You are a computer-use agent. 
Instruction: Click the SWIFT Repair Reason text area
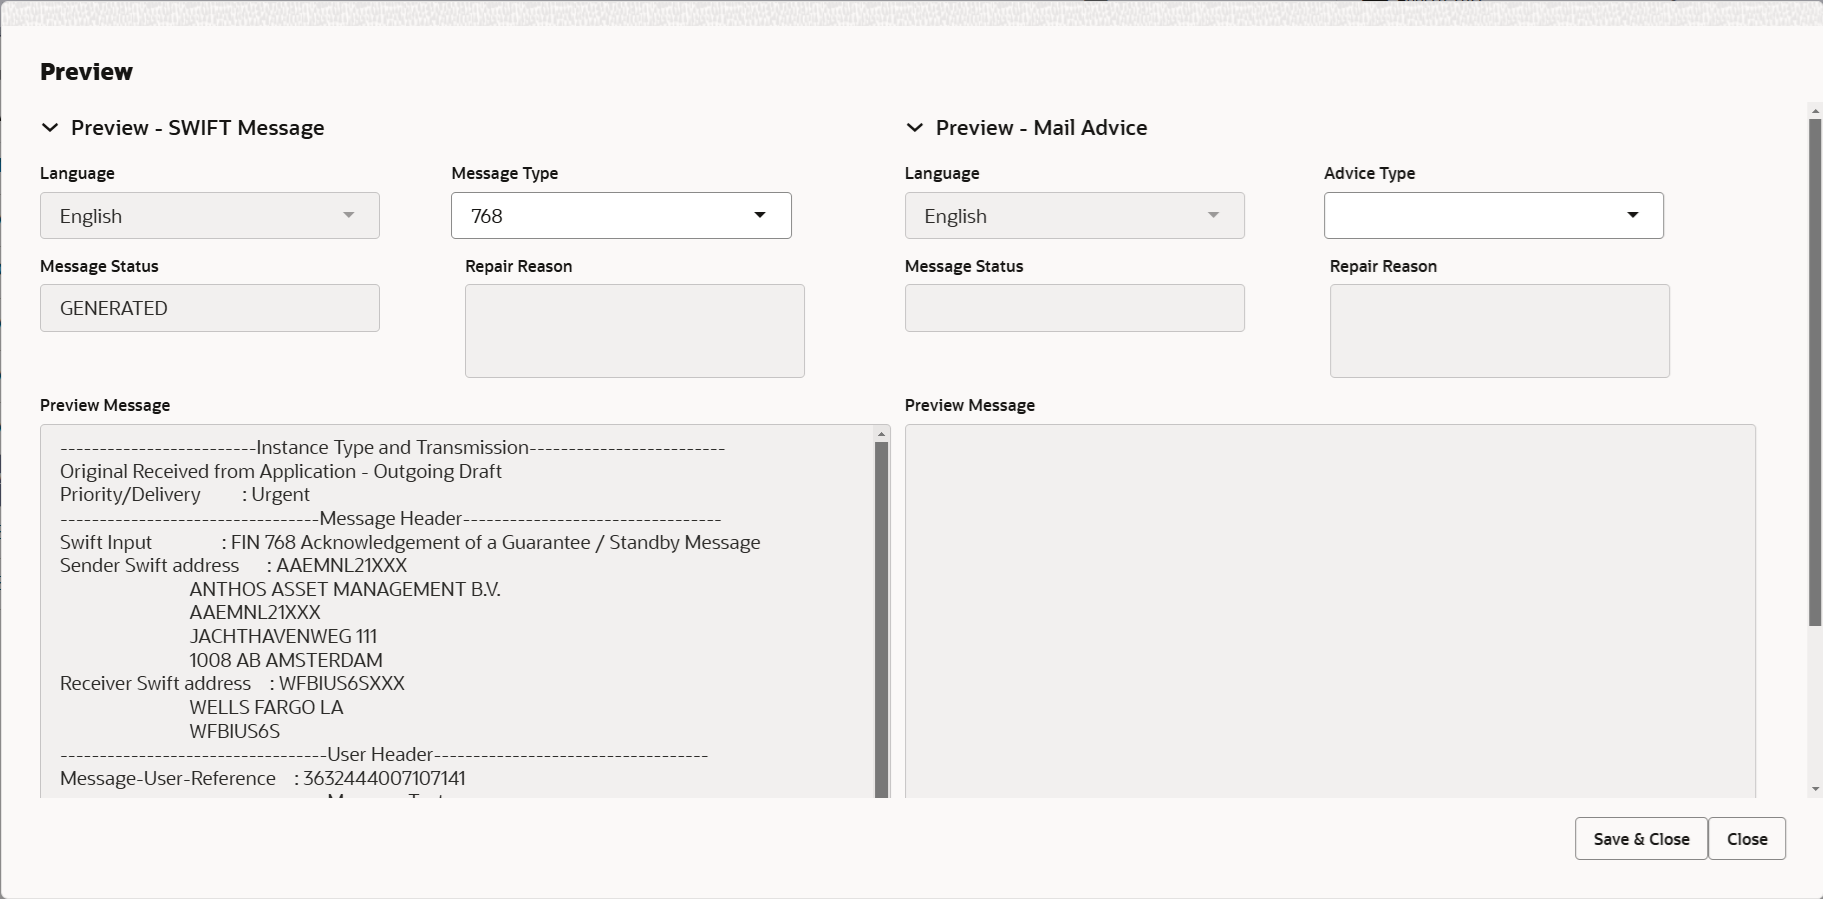coord(635,331)
